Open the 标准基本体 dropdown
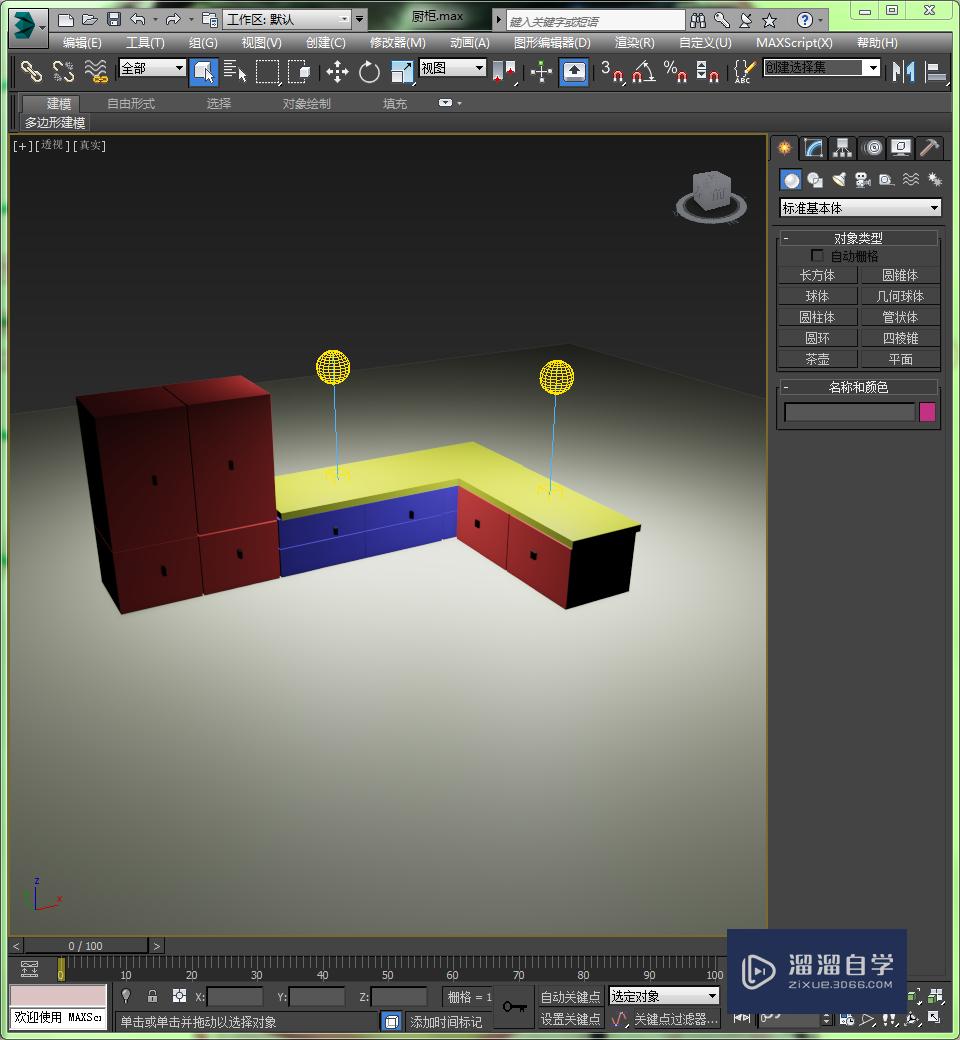The image size is (960, 1040). [x=860, y=208]
